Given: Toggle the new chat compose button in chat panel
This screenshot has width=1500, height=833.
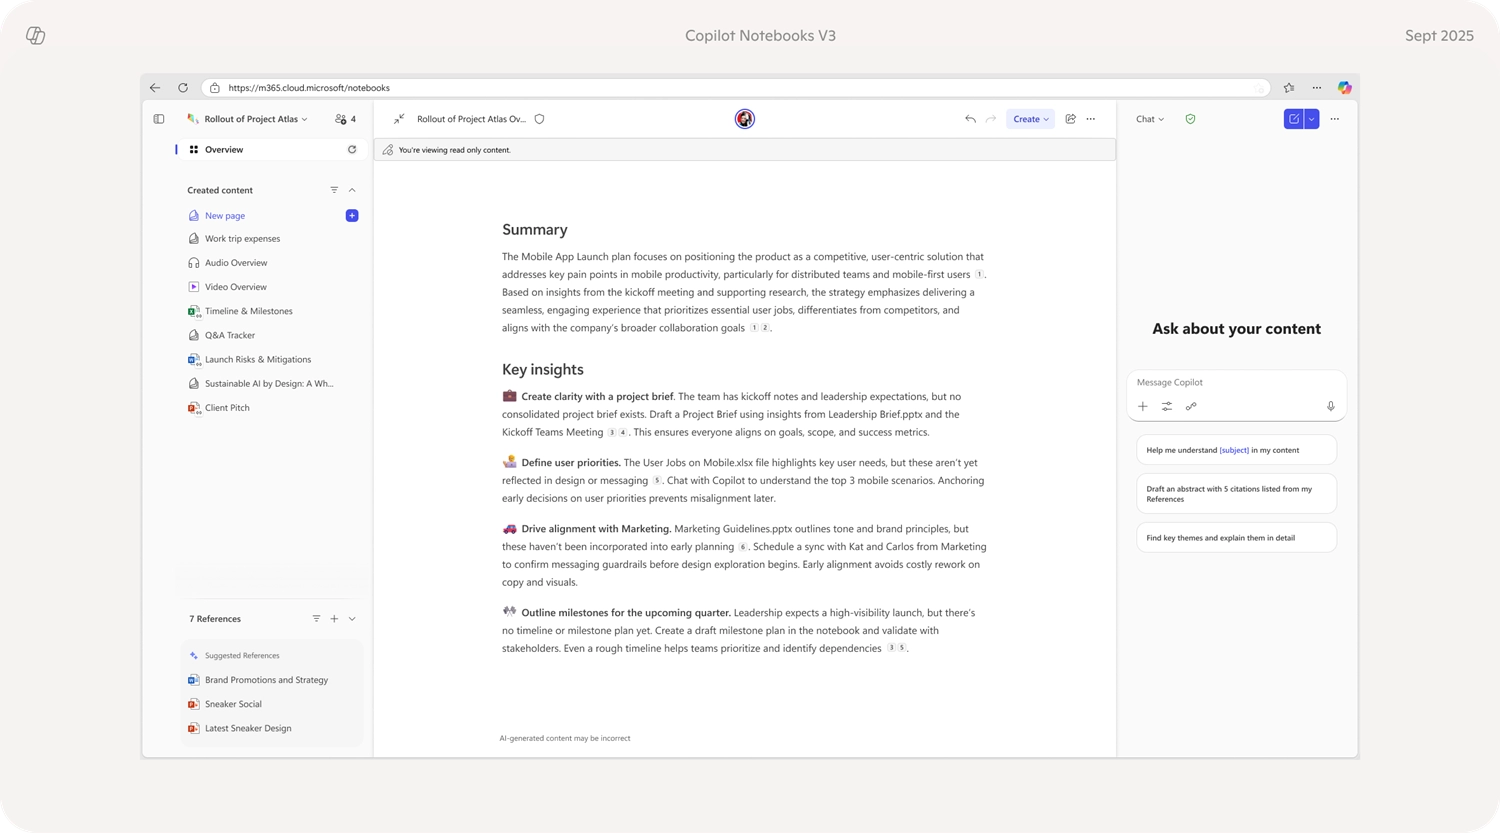Looking at the screenshot, I should tap(1294, 118).
